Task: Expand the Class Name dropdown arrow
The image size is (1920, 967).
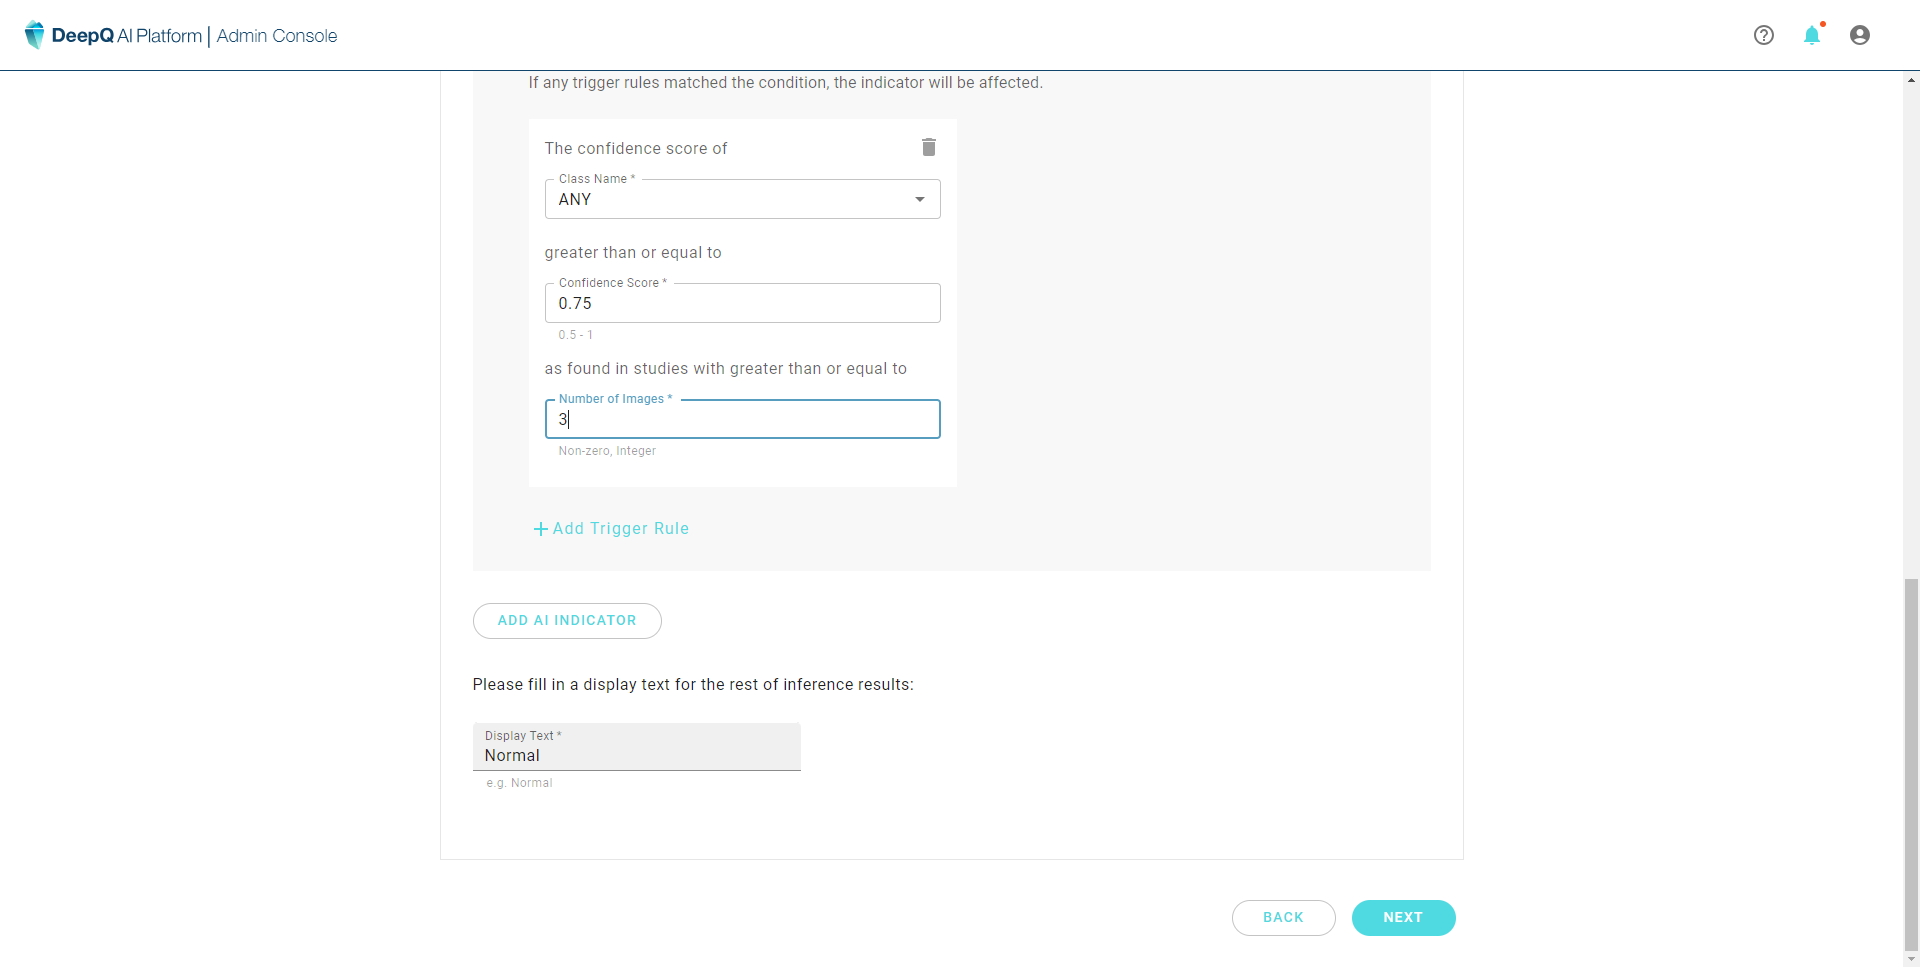Action: (x=920, y=199)
